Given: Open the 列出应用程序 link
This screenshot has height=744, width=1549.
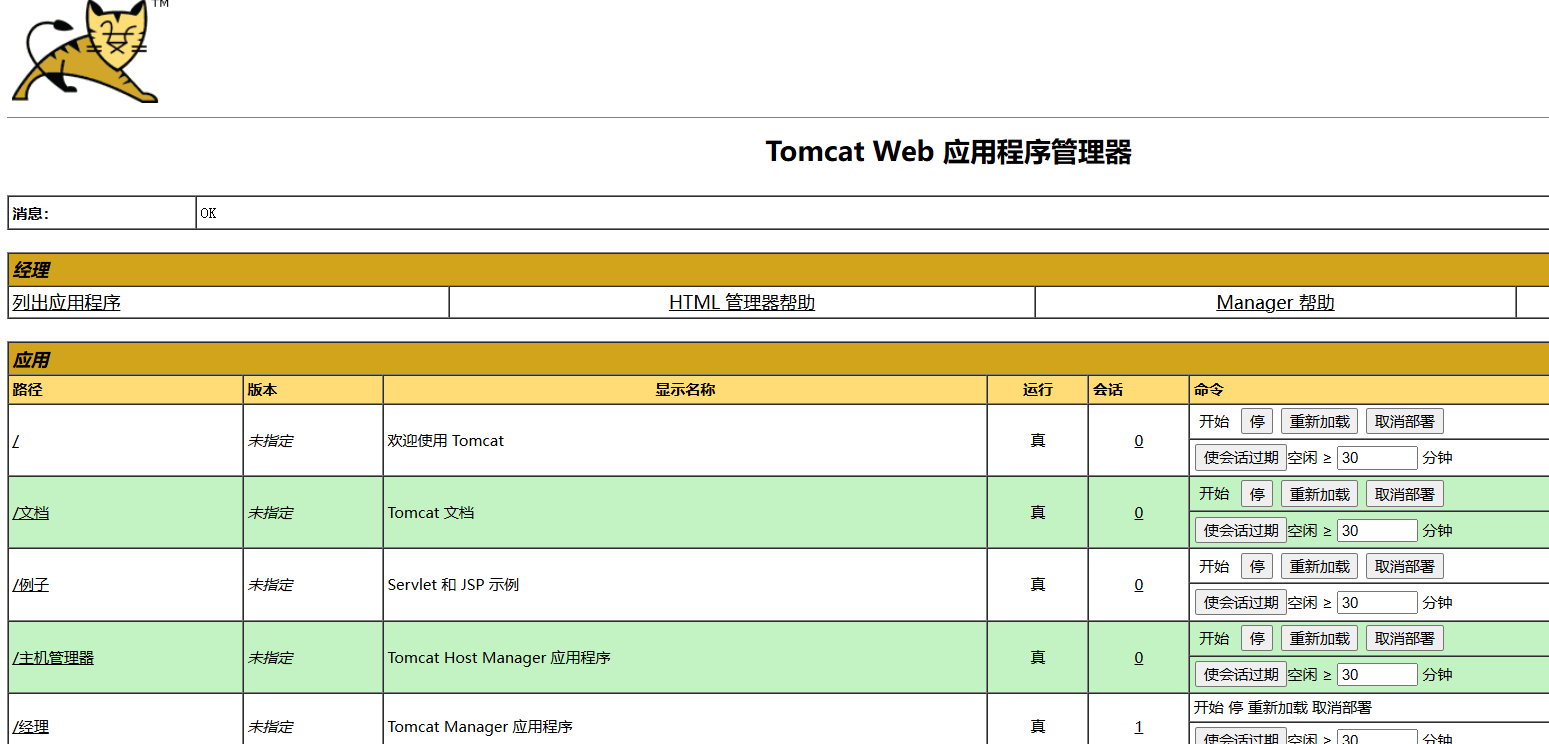Looking at the screenshot, I should point(66,303).
